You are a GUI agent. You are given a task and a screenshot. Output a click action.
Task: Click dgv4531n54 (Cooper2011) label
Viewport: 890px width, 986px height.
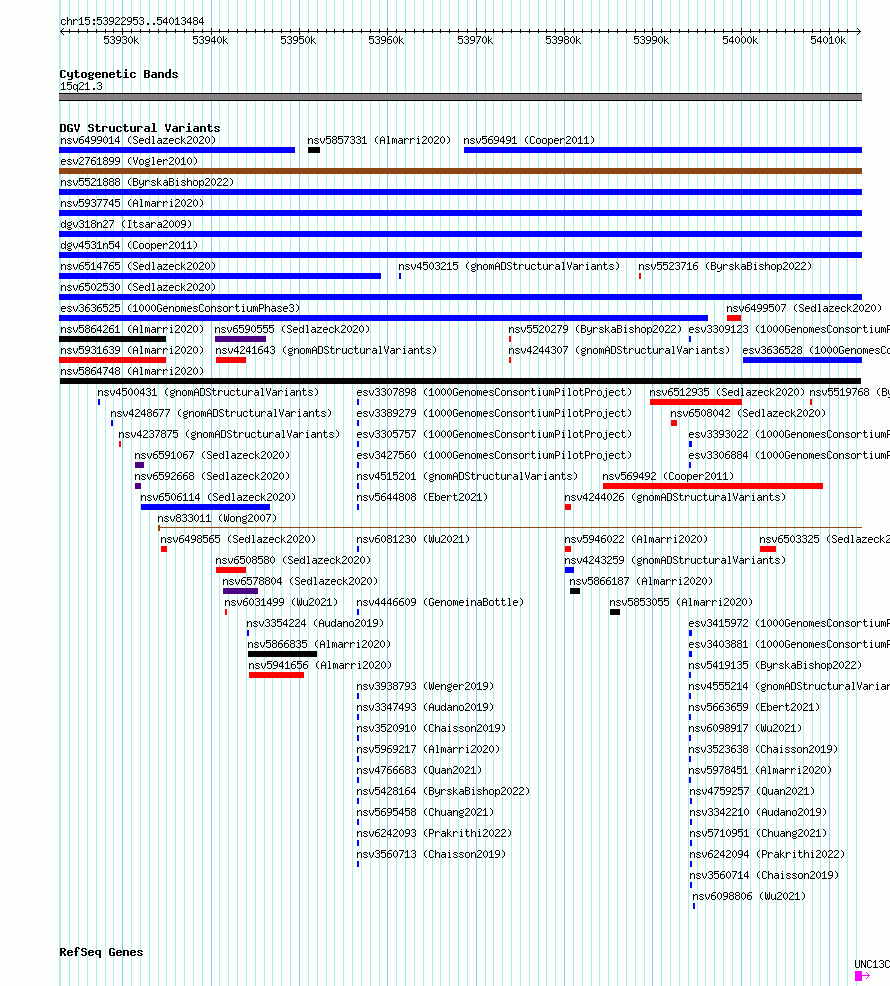tap(129, 245)
